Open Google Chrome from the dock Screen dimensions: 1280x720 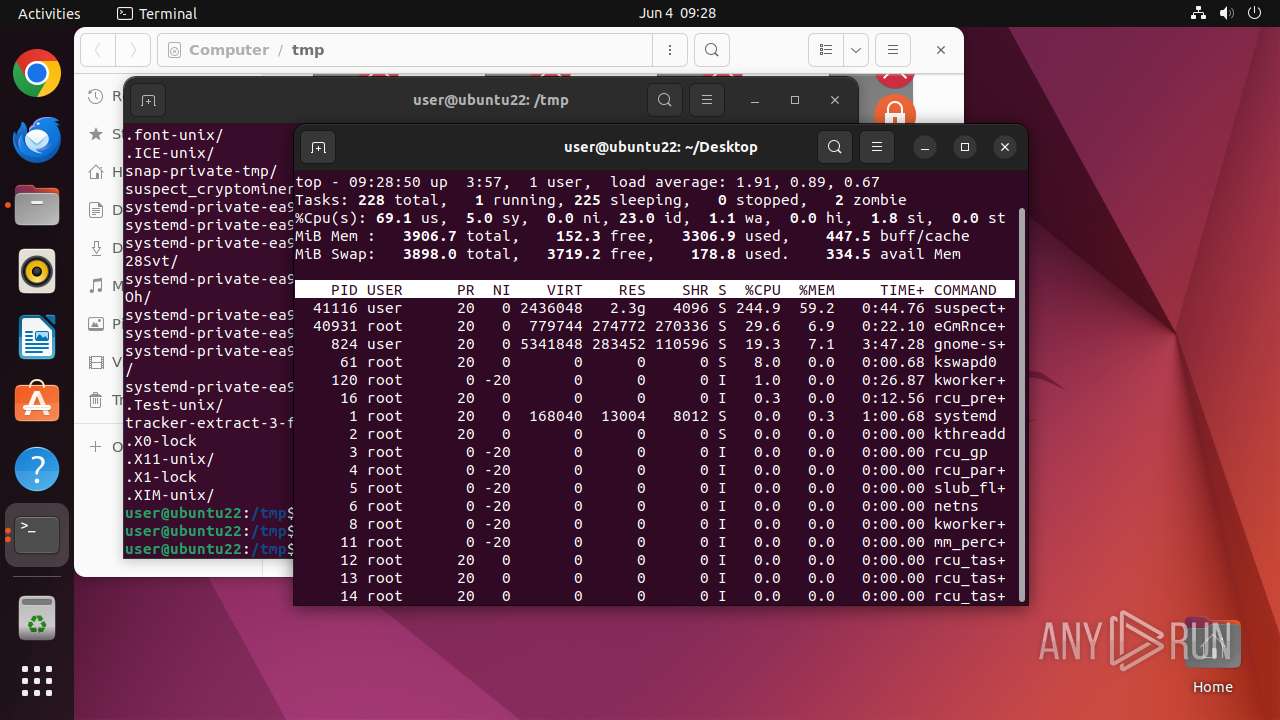point(37,74)
